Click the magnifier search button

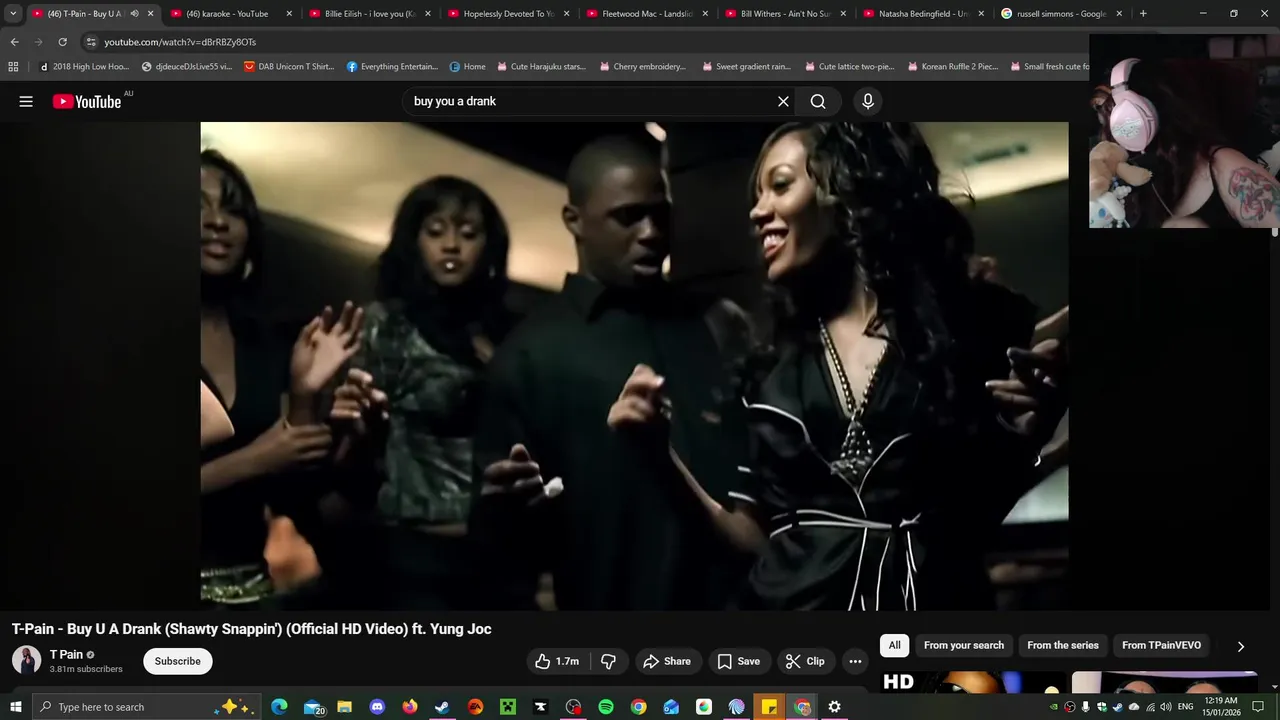[x=818, y=101]
